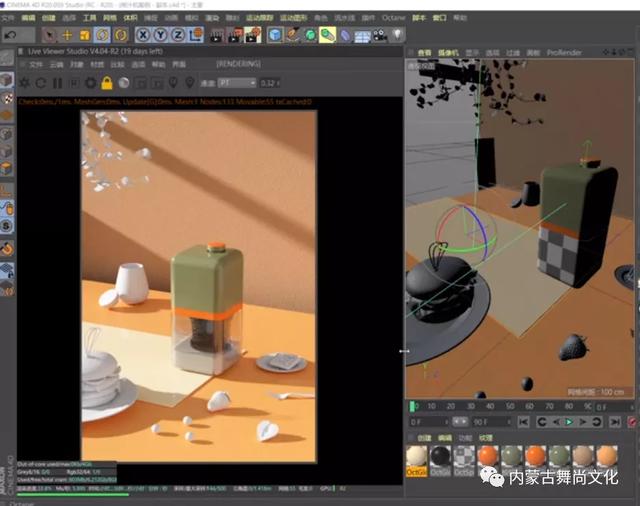Open Live Viewer 文件 menu
Image resolution: width=640 pixels, height=506 pixels.
point(36,64)
